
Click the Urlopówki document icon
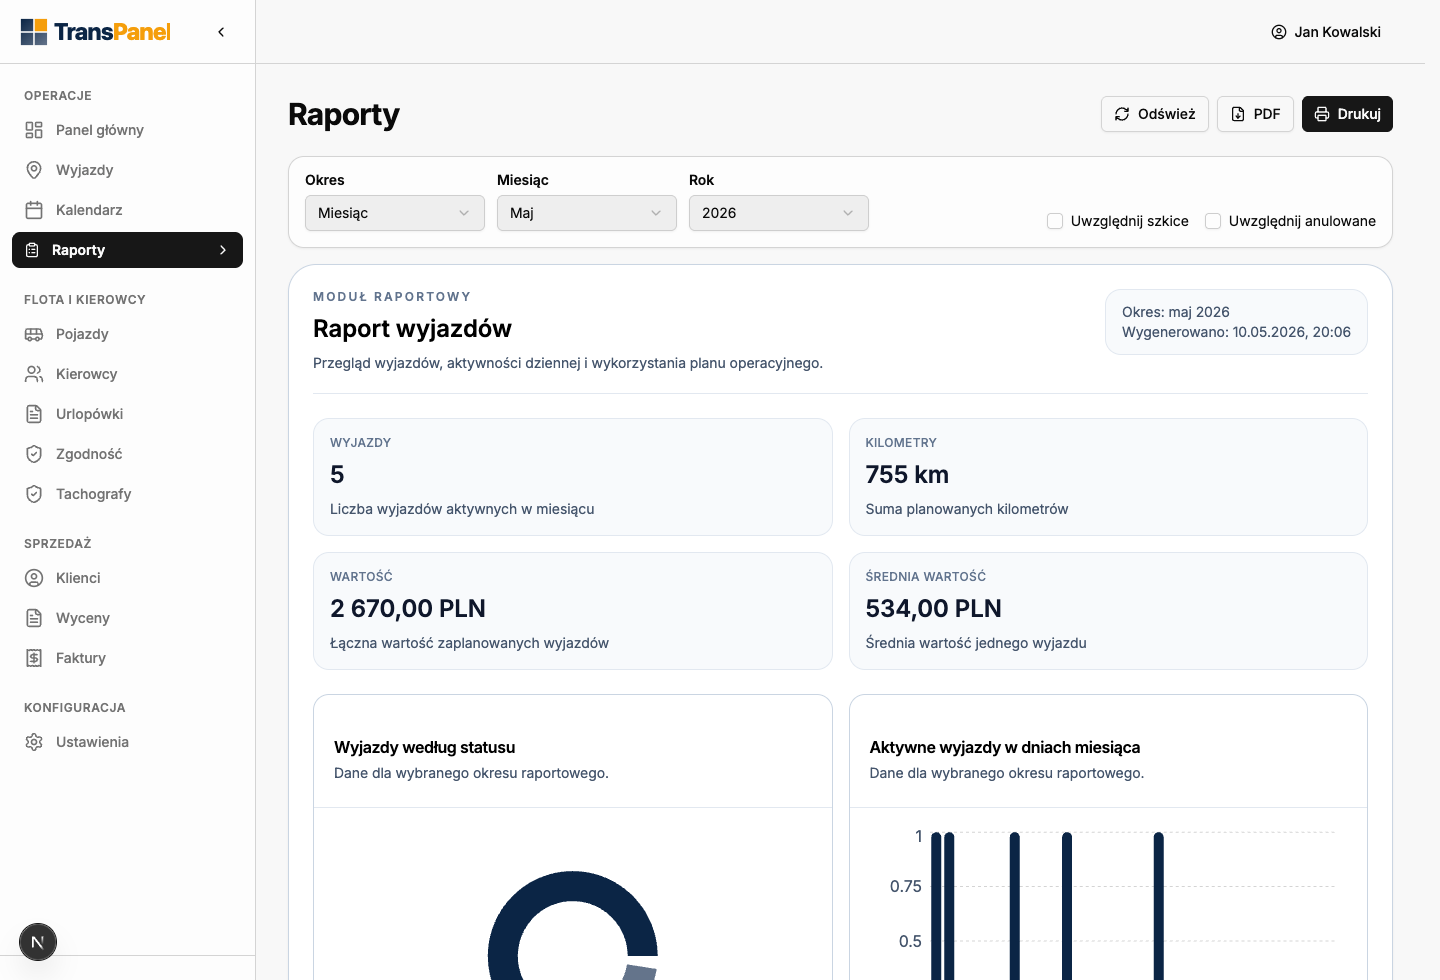34,414
